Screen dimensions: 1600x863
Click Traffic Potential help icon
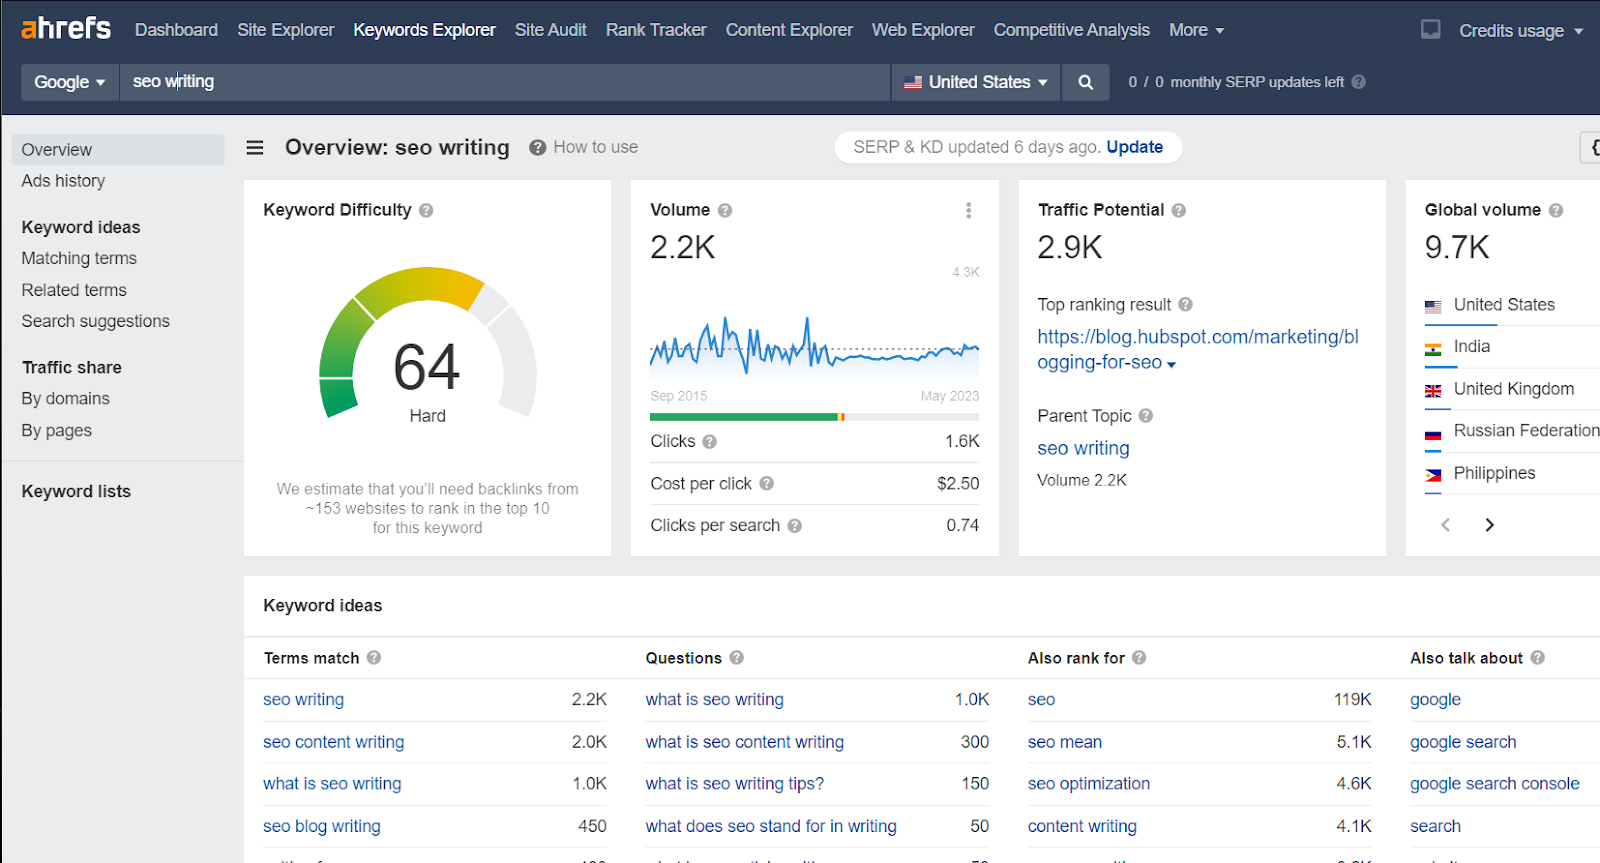pyautogui.click(x=1179, y=211)
